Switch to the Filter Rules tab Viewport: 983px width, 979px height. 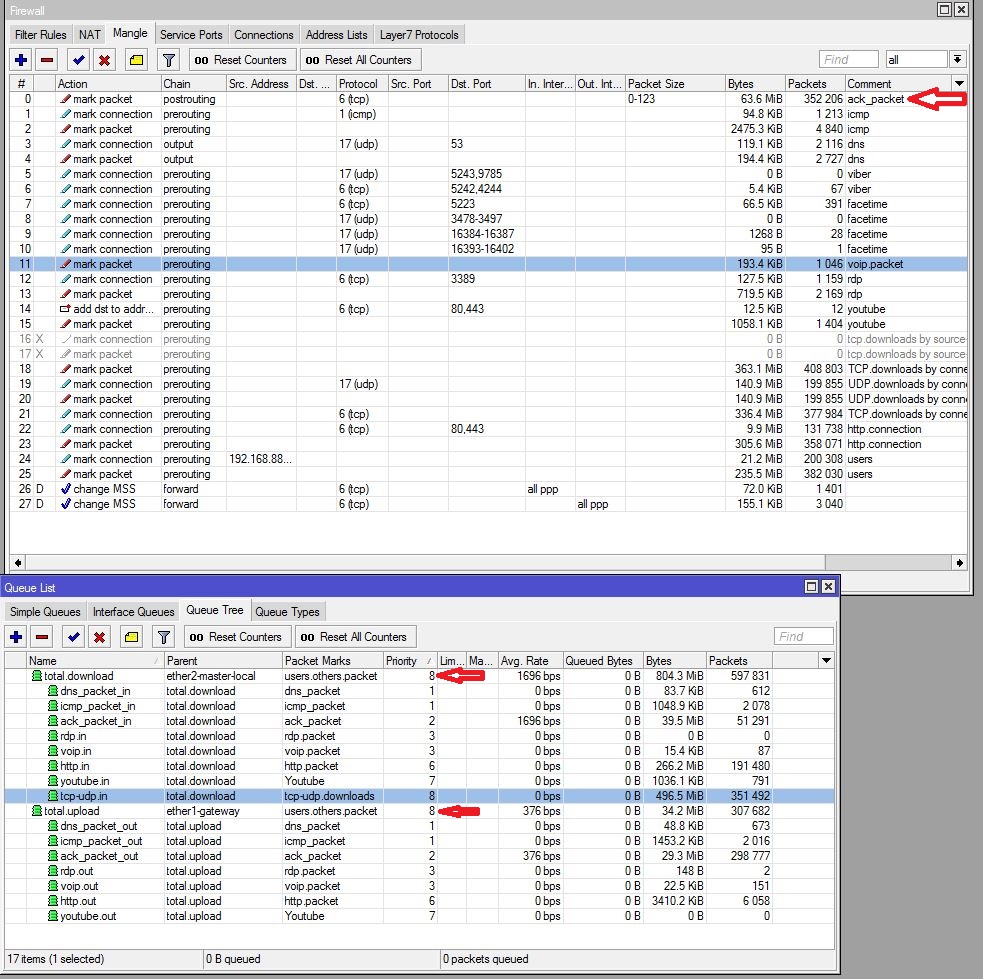41,35
